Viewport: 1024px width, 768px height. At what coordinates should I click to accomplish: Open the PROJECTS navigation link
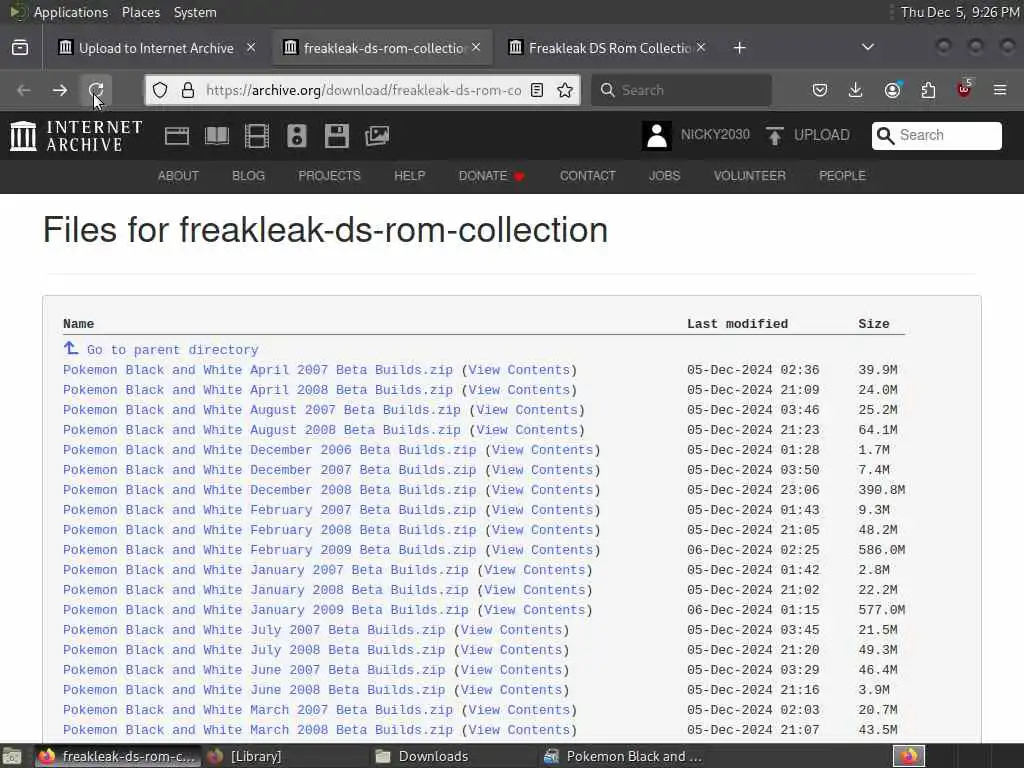[329, 176]
